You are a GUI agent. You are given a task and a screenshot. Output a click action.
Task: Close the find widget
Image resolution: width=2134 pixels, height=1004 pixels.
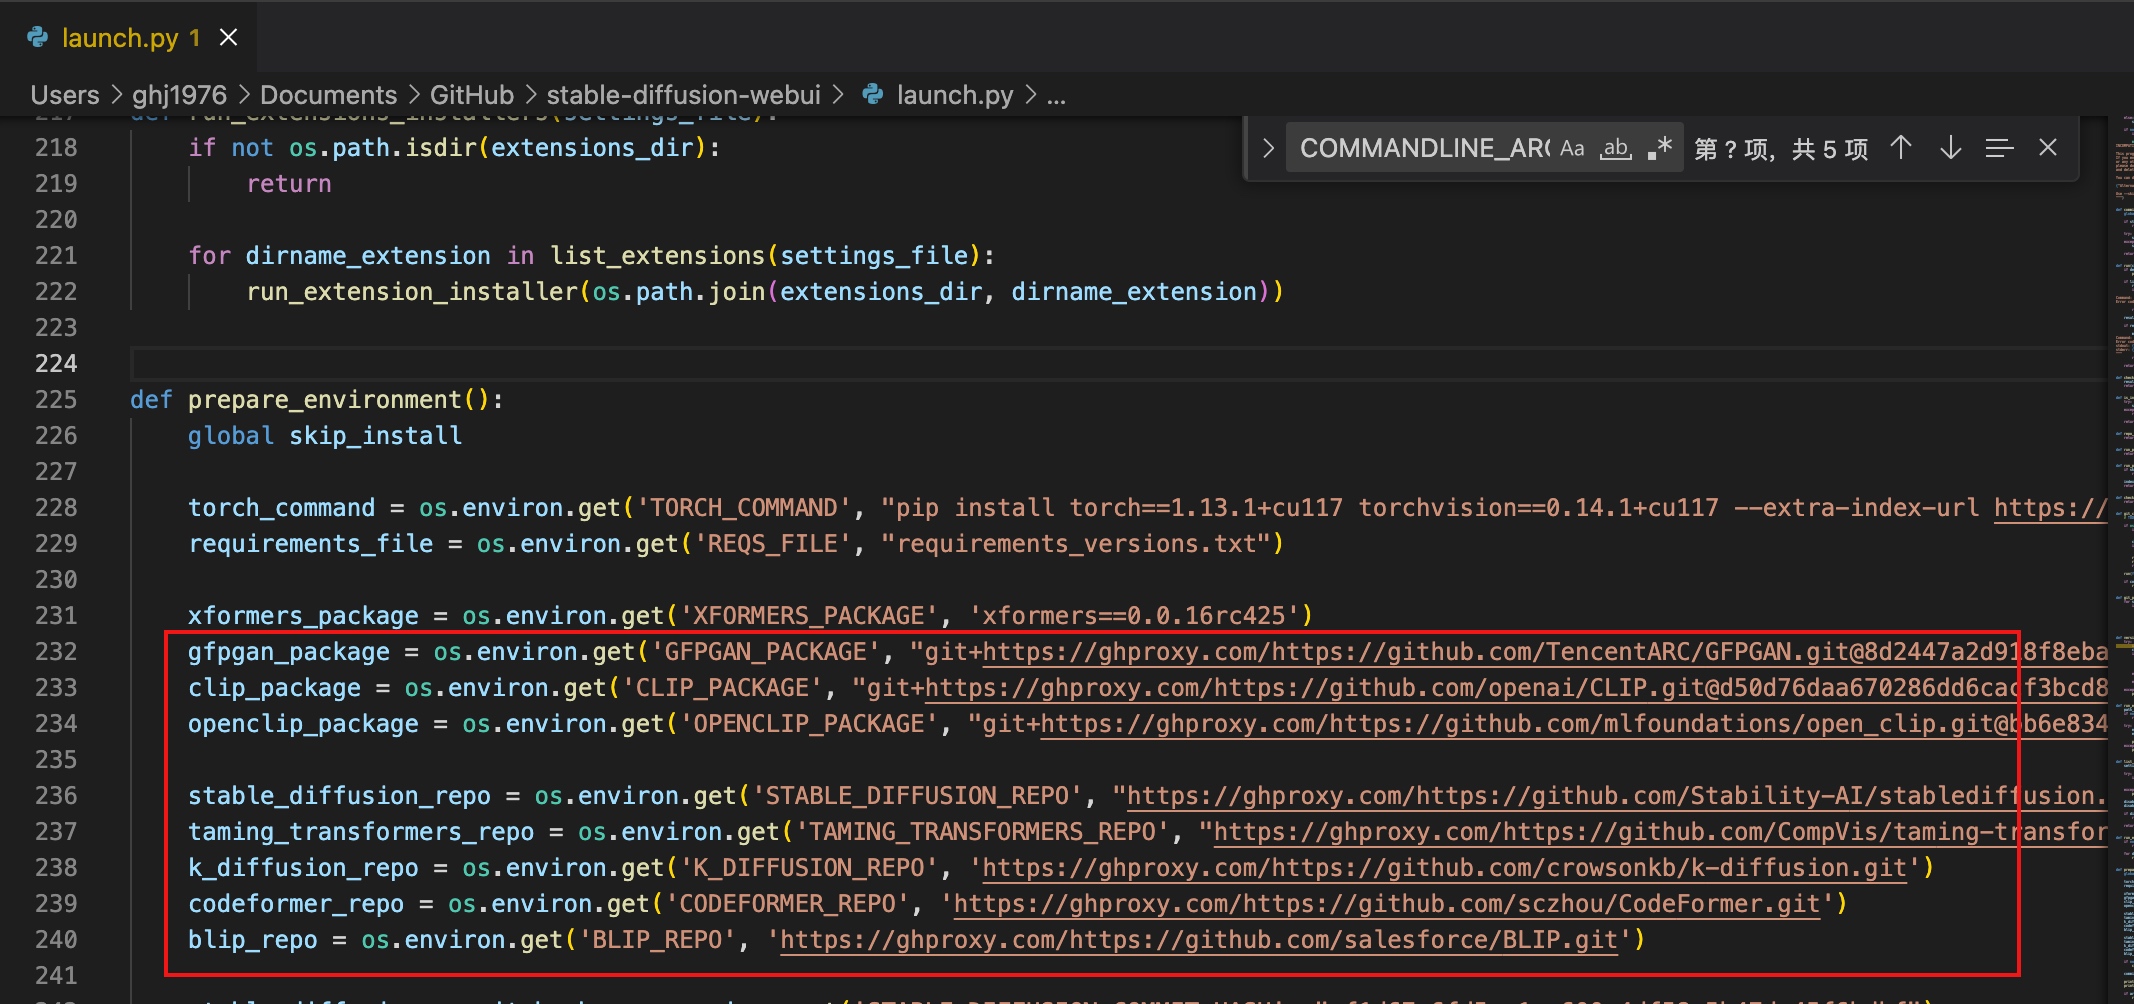(x=2048, y=148)
